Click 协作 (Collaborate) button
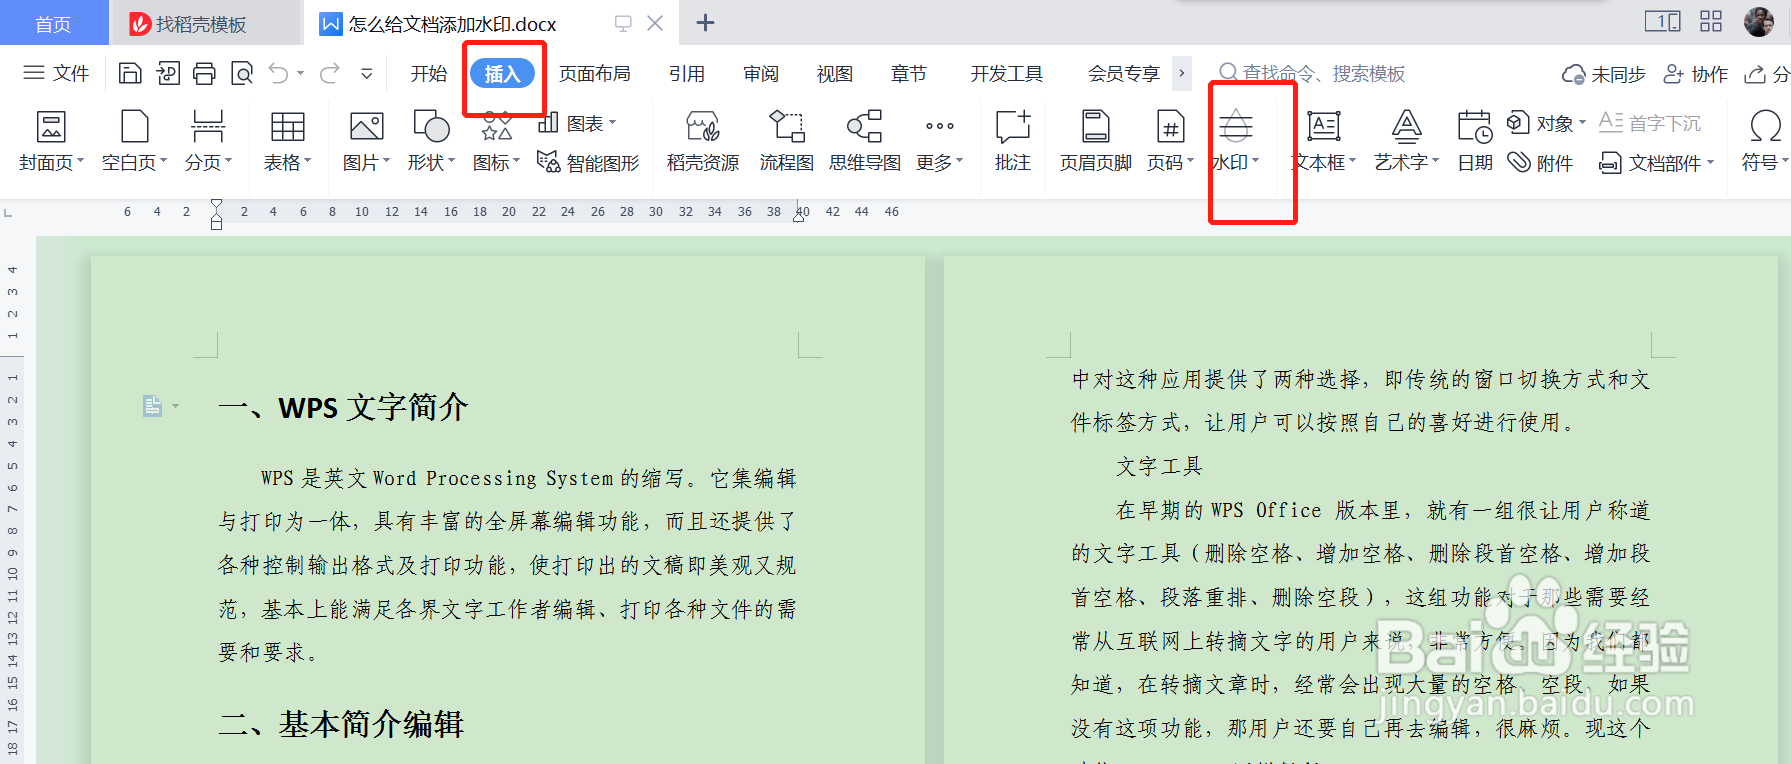 pyautogui.click(x=1695, y=74)
